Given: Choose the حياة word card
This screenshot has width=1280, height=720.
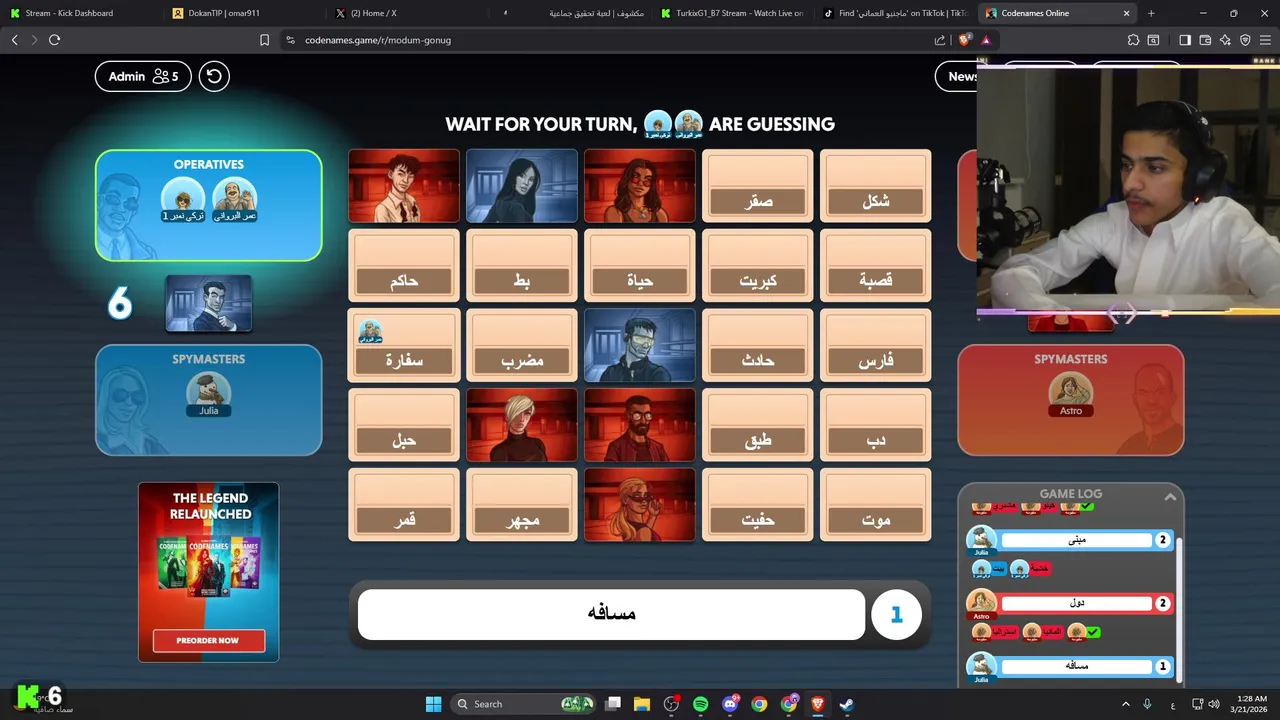Looking at the screenshot, I should point(640,266).
